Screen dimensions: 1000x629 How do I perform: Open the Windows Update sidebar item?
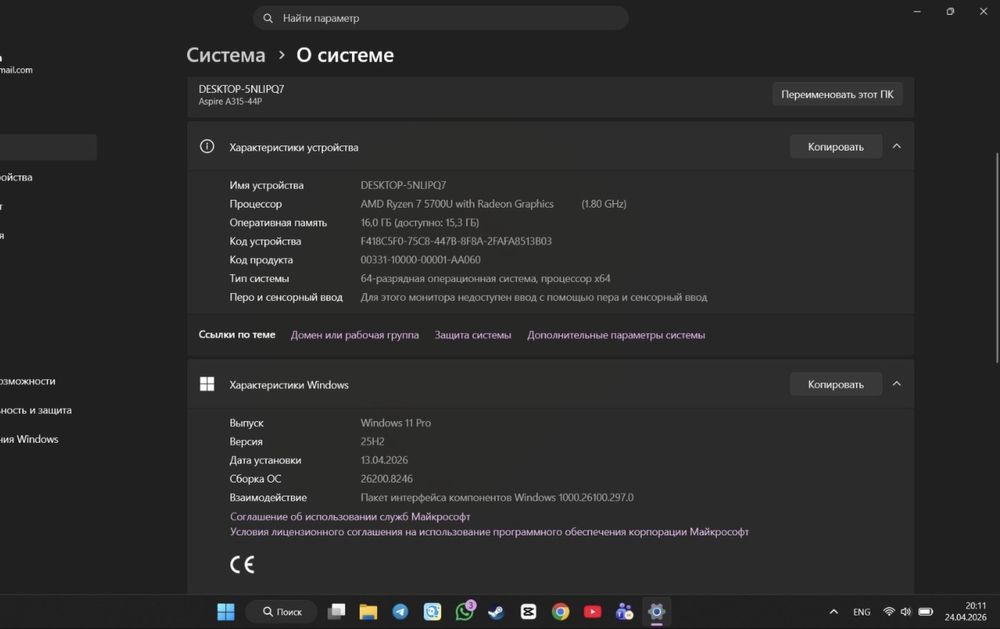[x=29, y=439]
